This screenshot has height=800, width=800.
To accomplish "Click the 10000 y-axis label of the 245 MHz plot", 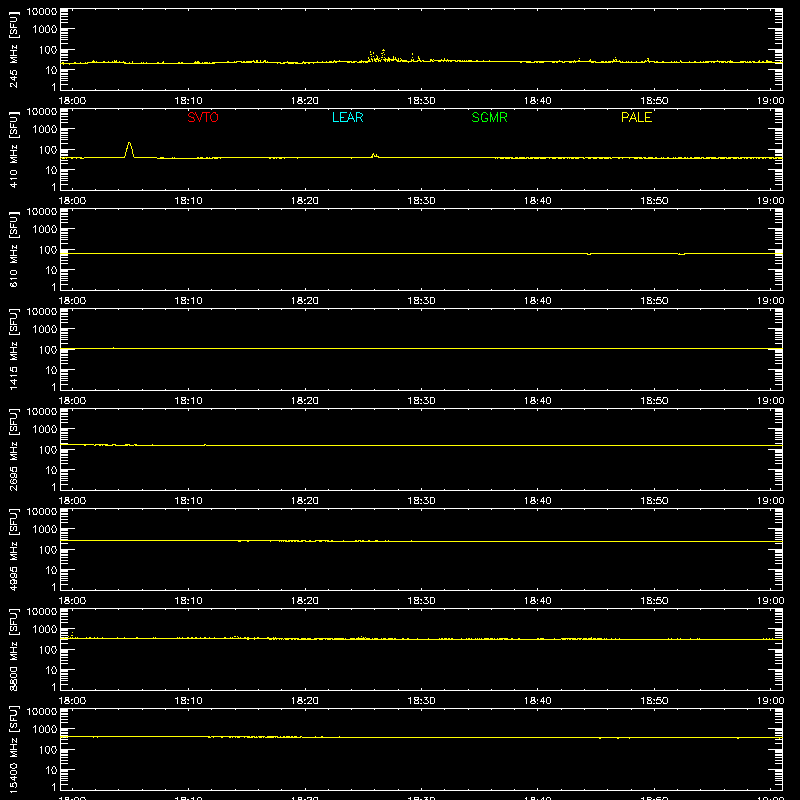I will pyautogui.click(x=42, y=11).
